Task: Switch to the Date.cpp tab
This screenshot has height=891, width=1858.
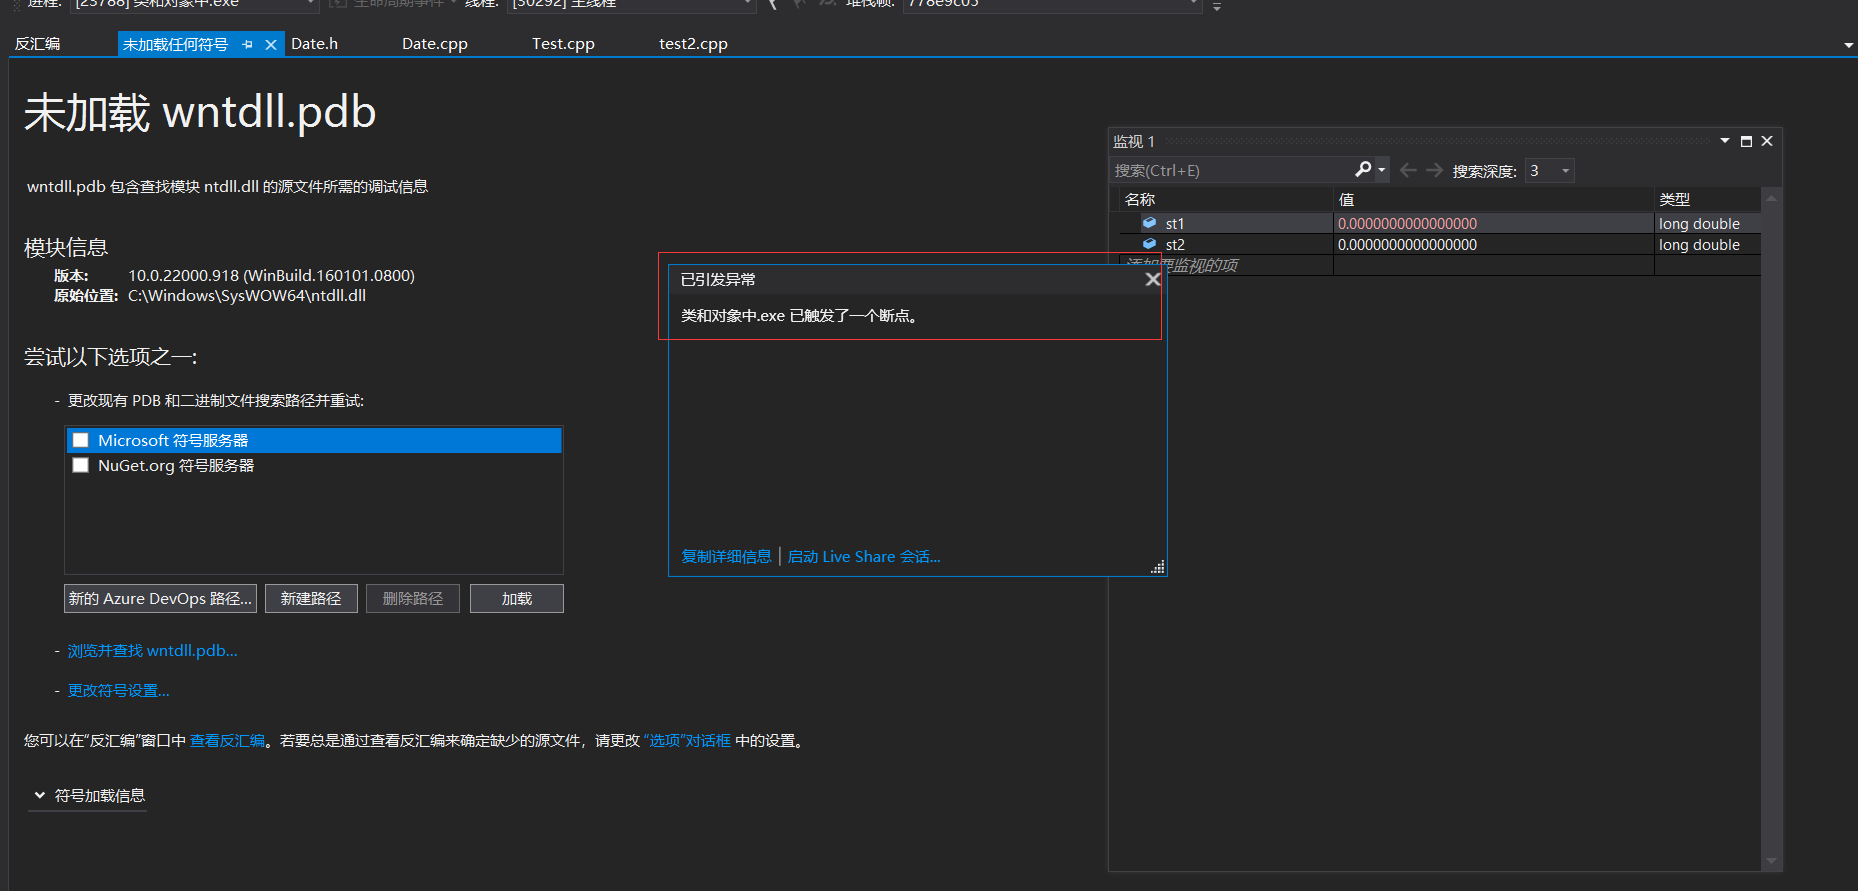Action: tap(434, 44)
